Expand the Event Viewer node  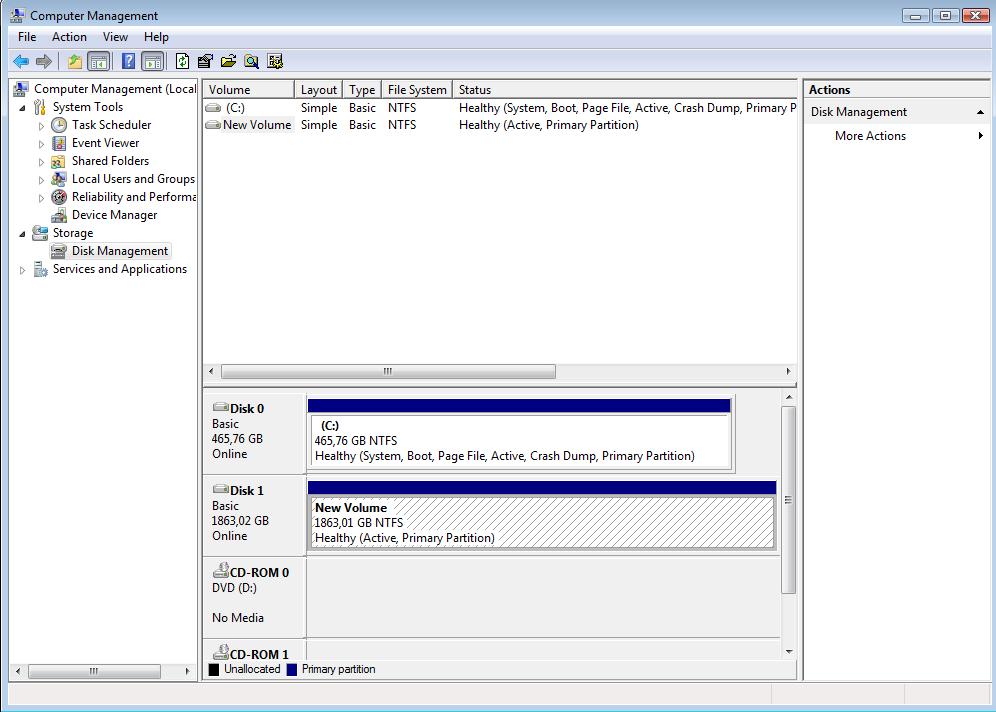pos(41,144)
